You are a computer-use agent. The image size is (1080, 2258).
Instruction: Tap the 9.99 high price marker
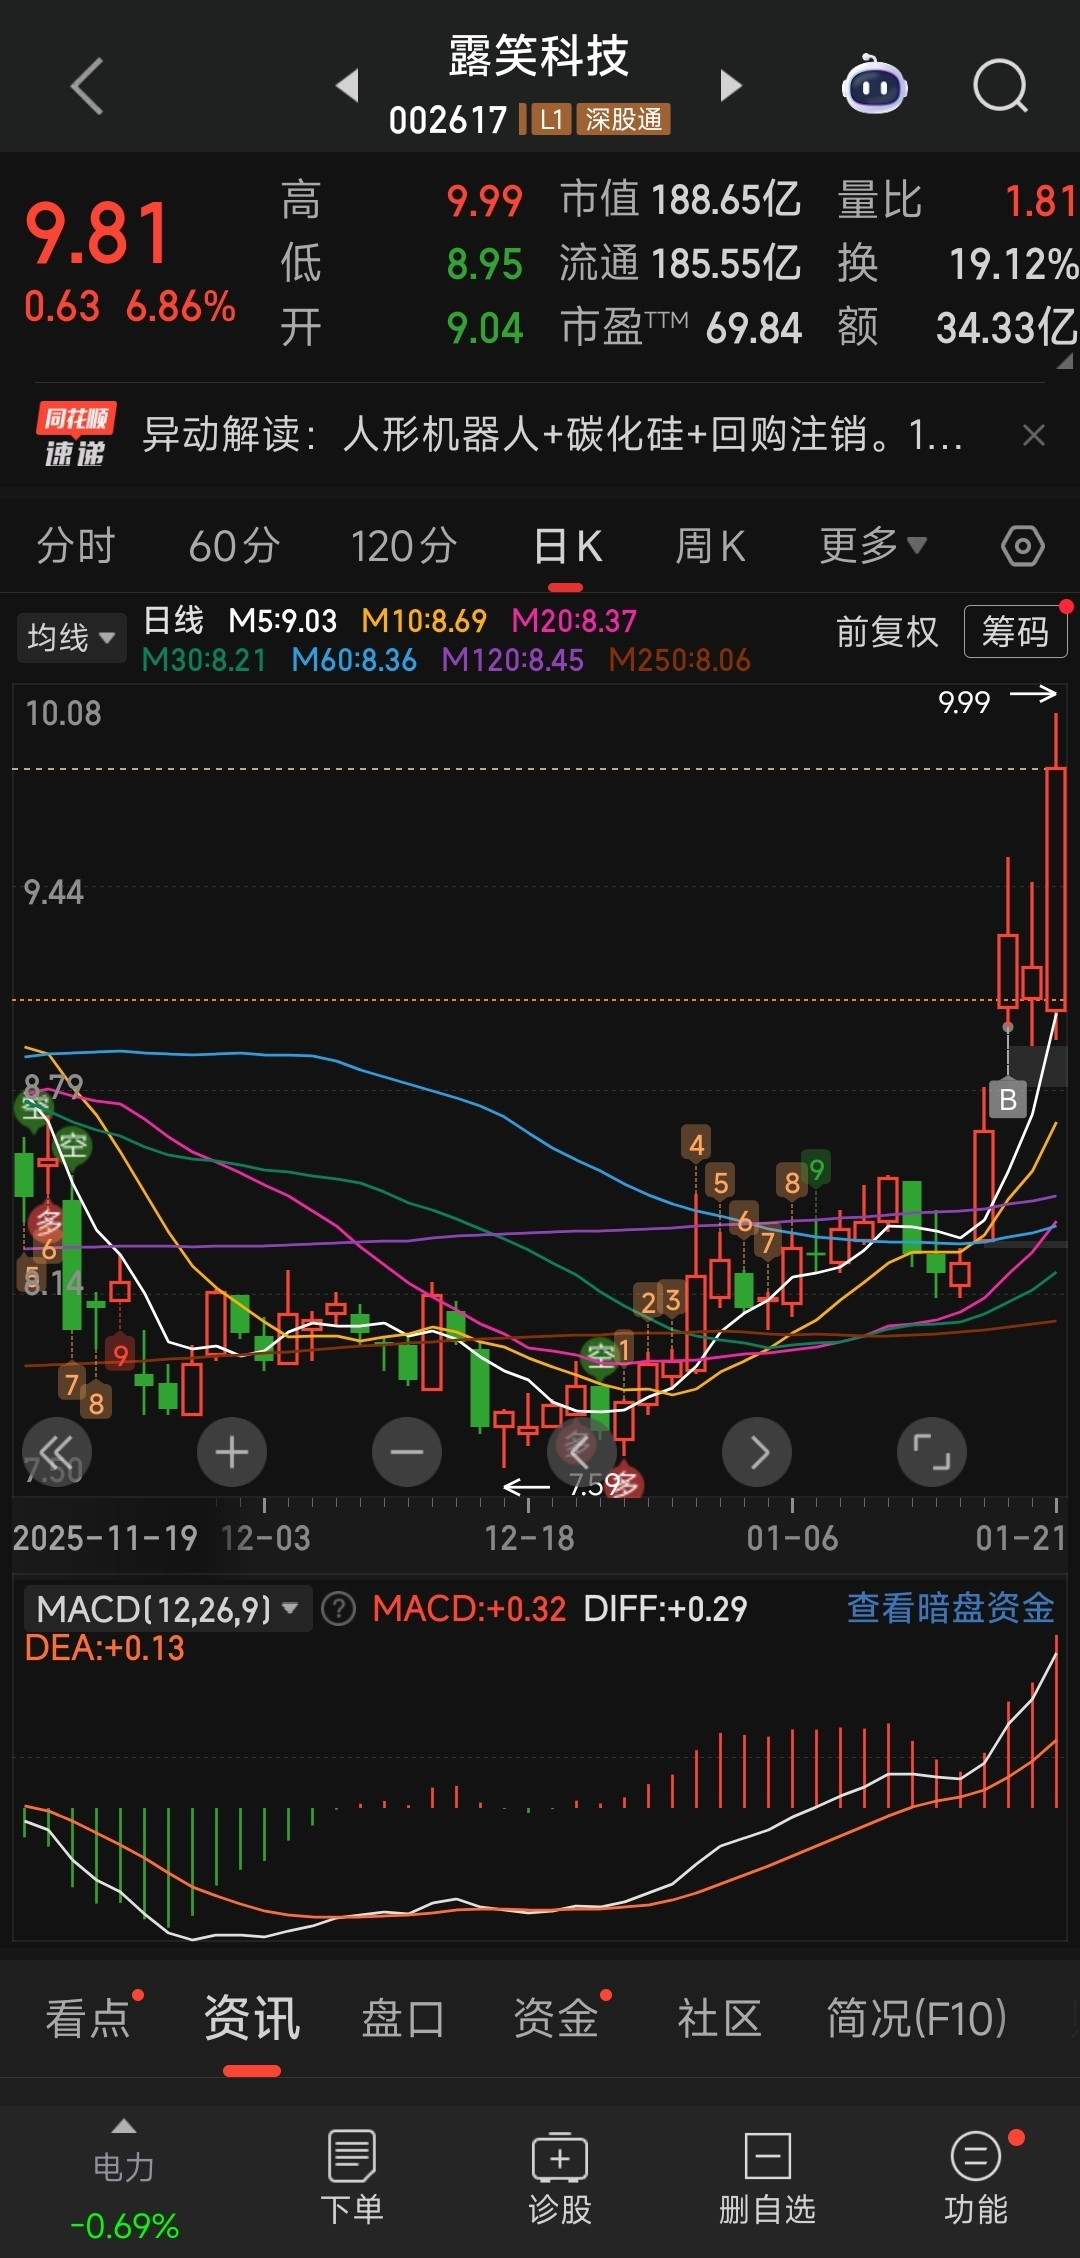(x=964, y=702)
